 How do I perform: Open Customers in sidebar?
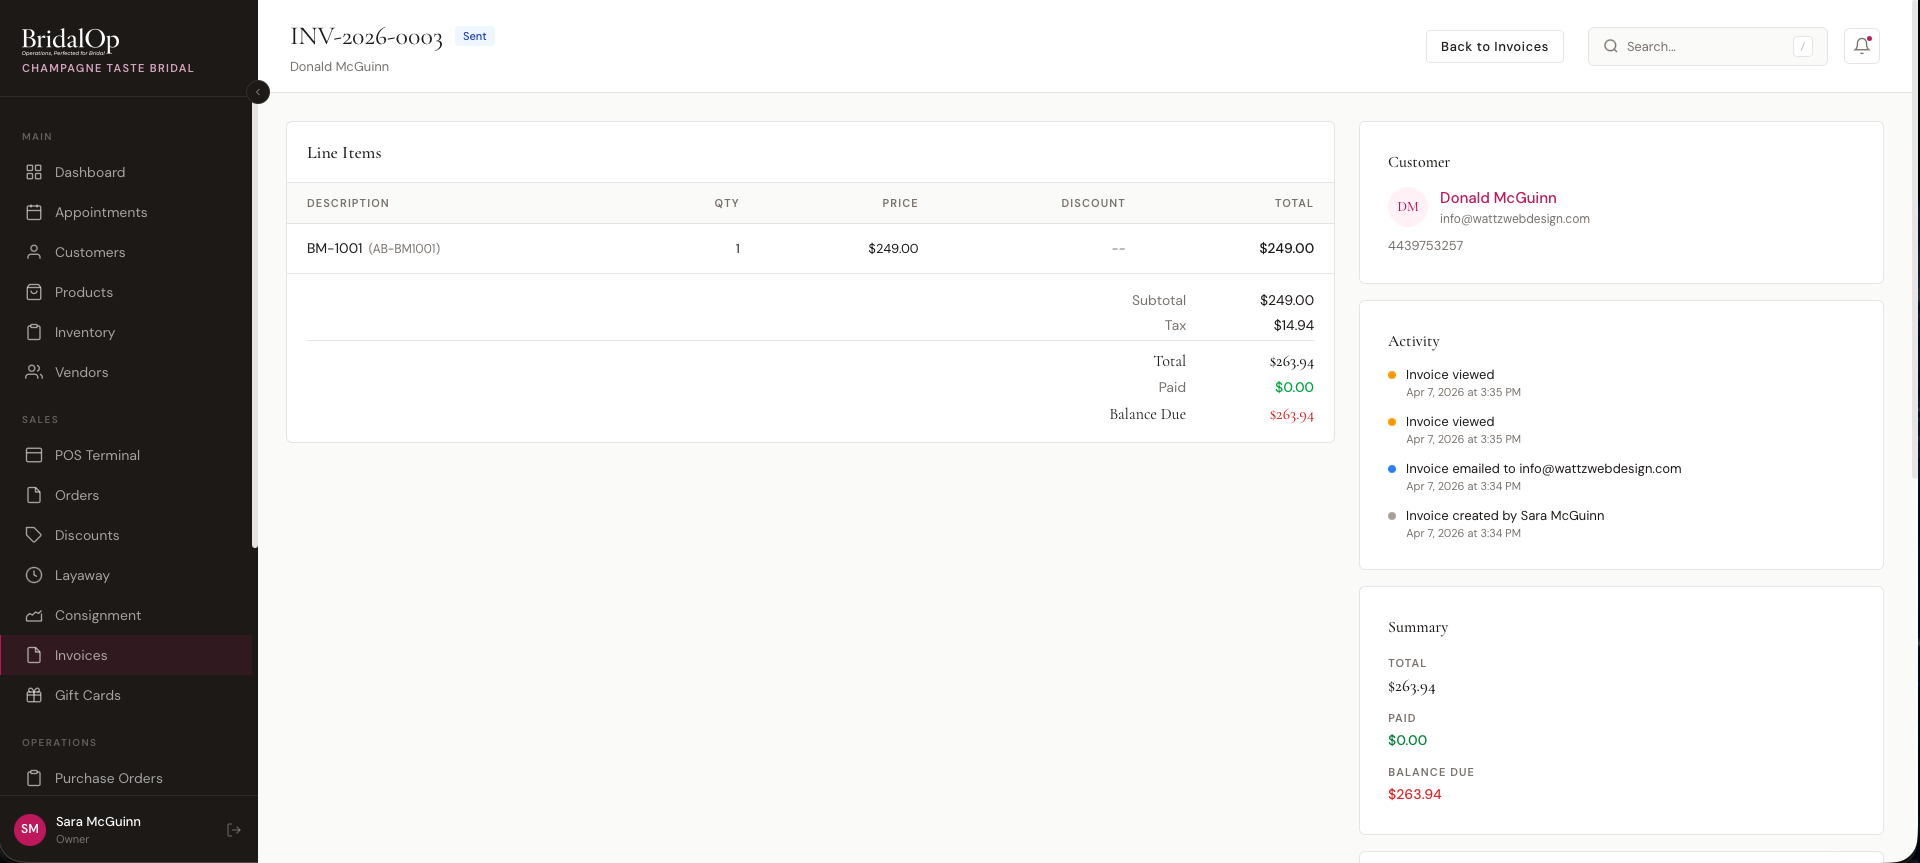tap(126, 252)
